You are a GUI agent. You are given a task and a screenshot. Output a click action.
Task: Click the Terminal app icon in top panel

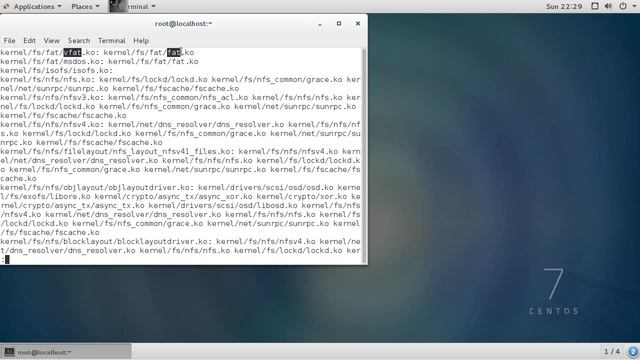click(x=118, y=6)
